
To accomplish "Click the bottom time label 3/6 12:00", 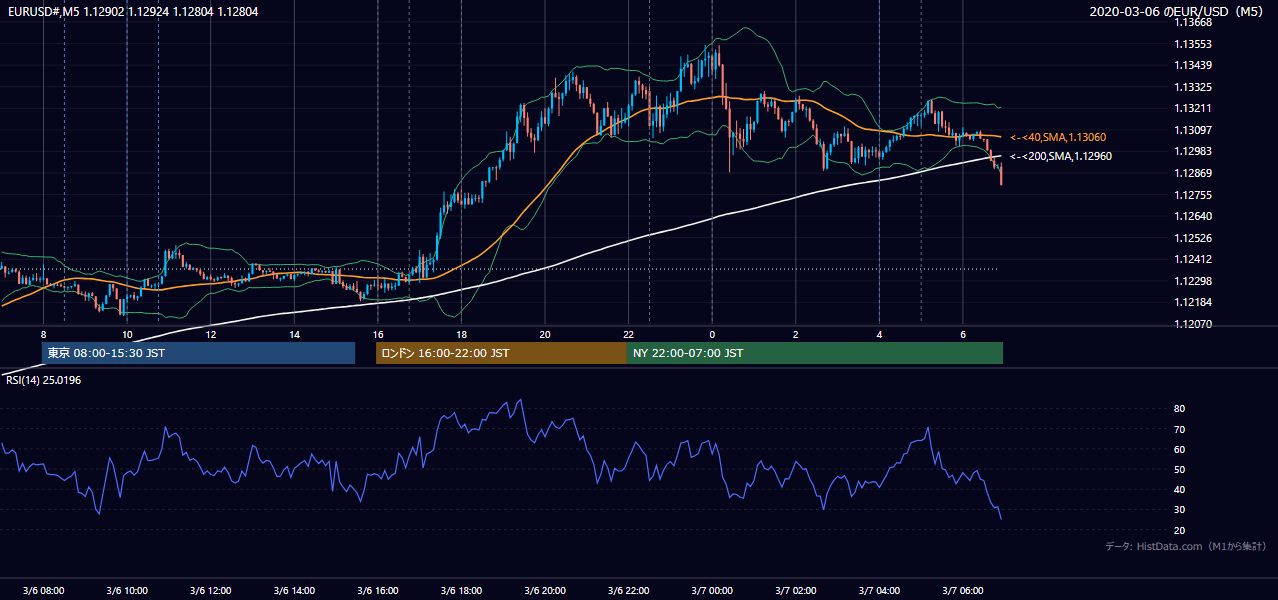I will 210,591.
